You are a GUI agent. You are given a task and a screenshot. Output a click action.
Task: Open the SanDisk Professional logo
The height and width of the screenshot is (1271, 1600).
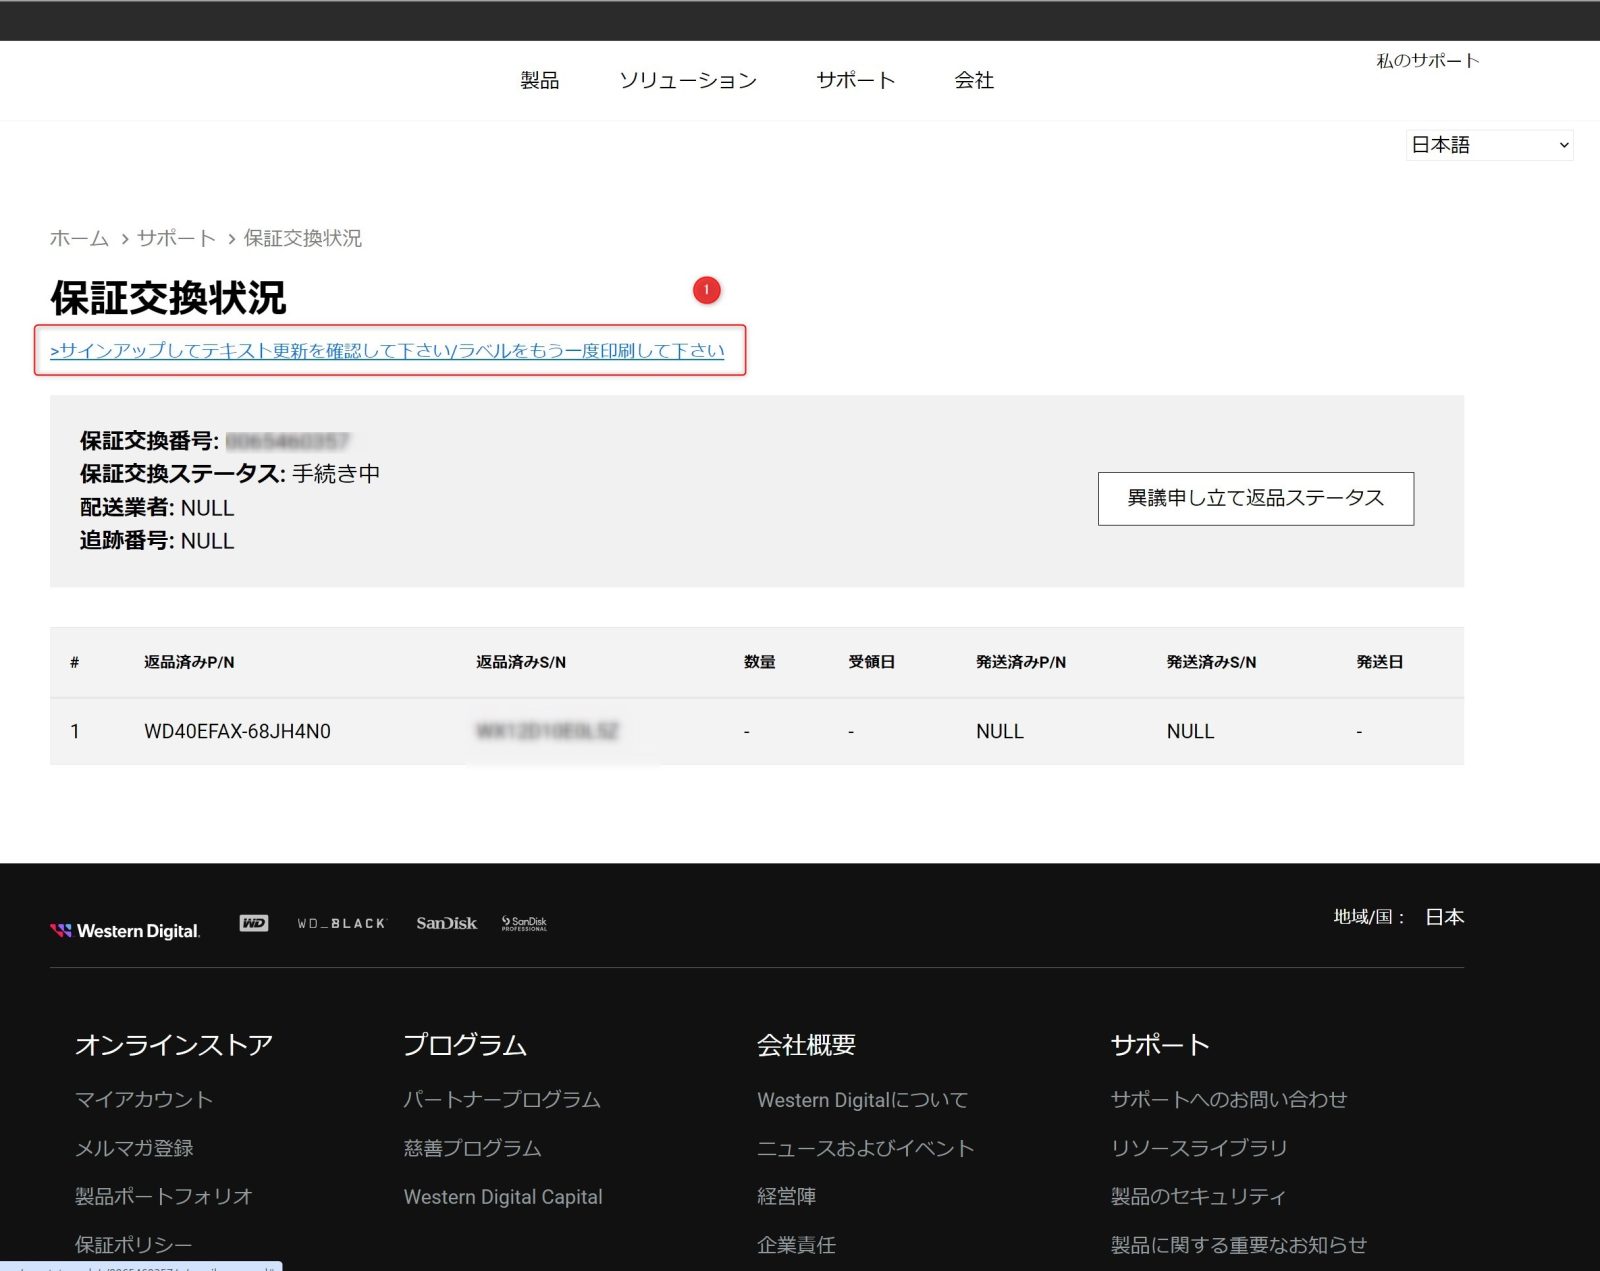pyautogui.click(x=524, y=923)
